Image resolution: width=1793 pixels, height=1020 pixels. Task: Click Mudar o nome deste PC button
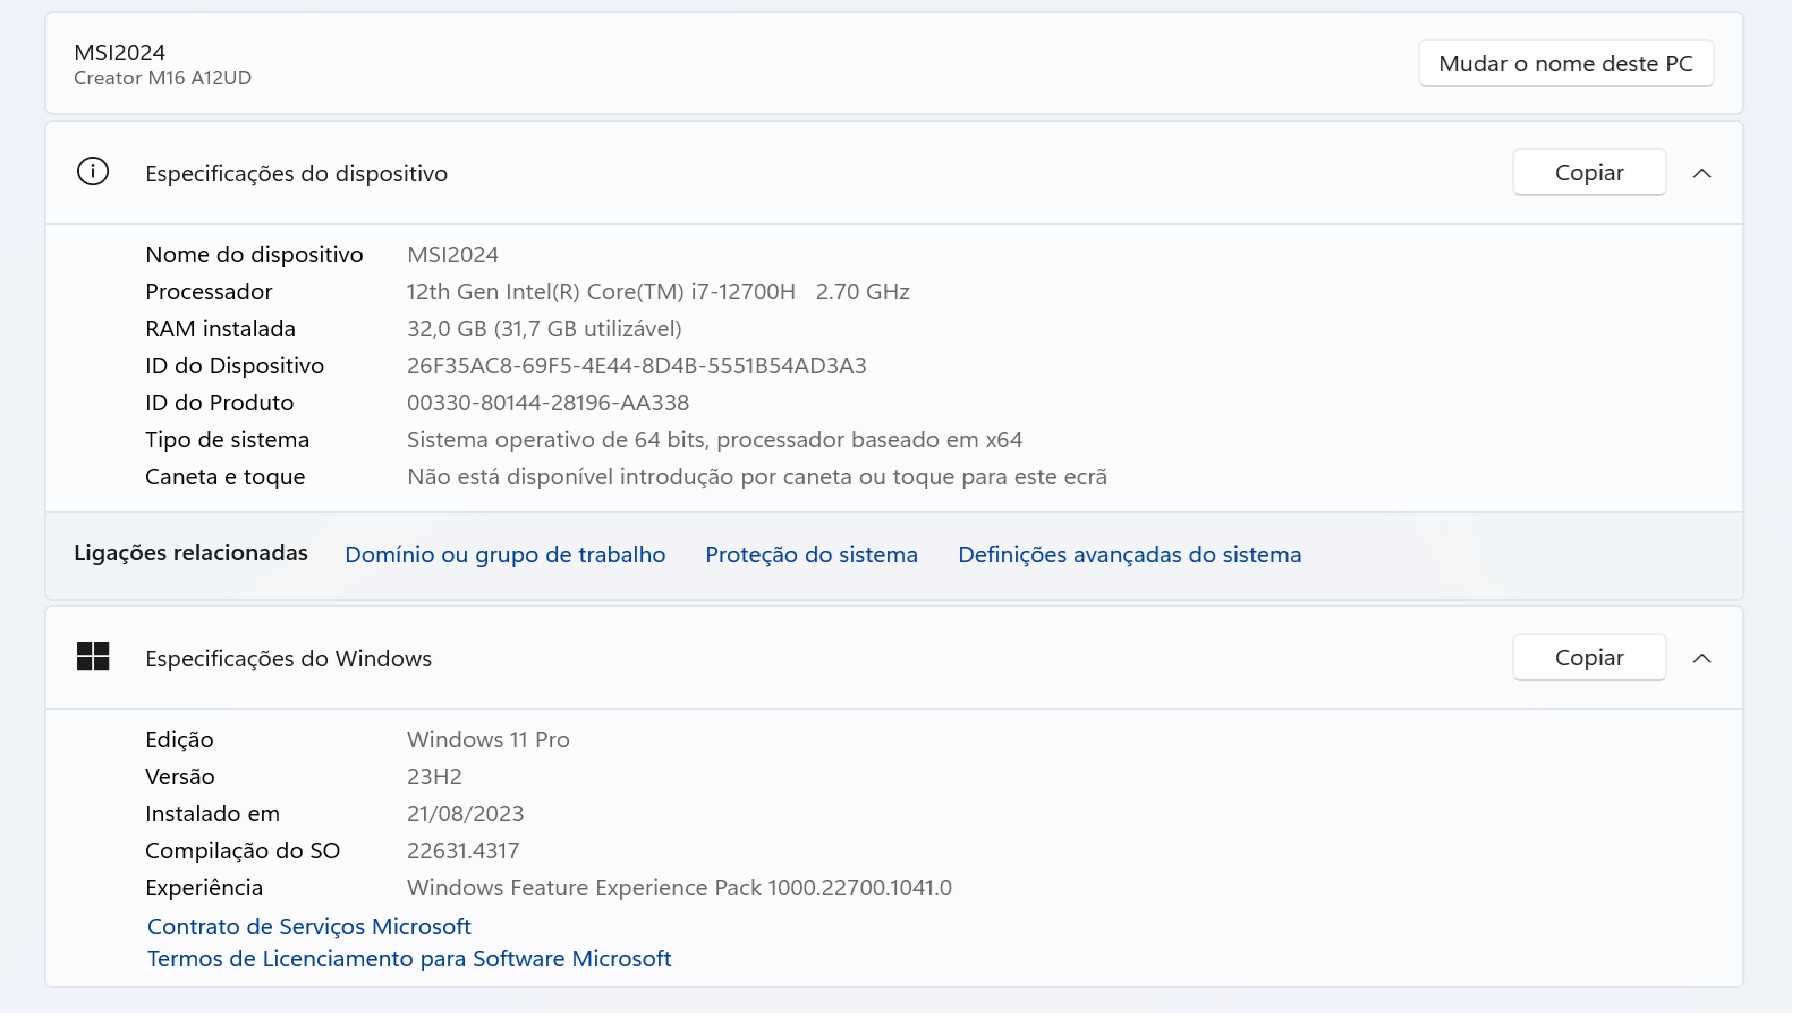tap(1566, 63)
